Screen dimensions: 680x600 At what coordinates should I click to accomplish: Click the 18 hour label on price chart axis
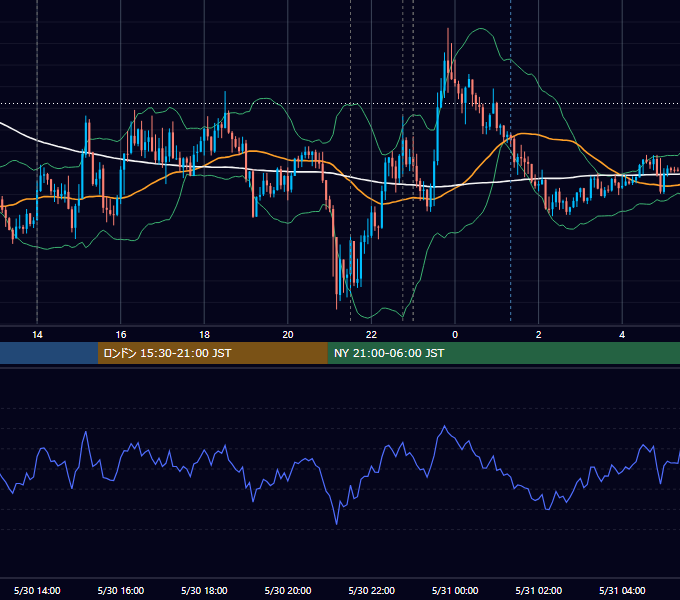pyautogui.click(x=204, y=335)
